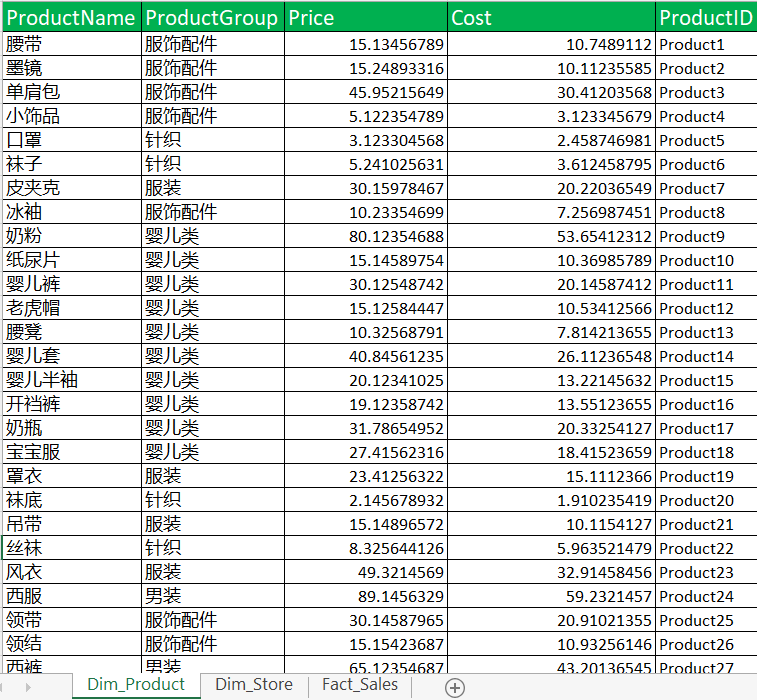The height and width of the screenshot is (700, 757).
Task: Click the cell containing 领结
Action: pyautogui.click(x=72, y=644)
